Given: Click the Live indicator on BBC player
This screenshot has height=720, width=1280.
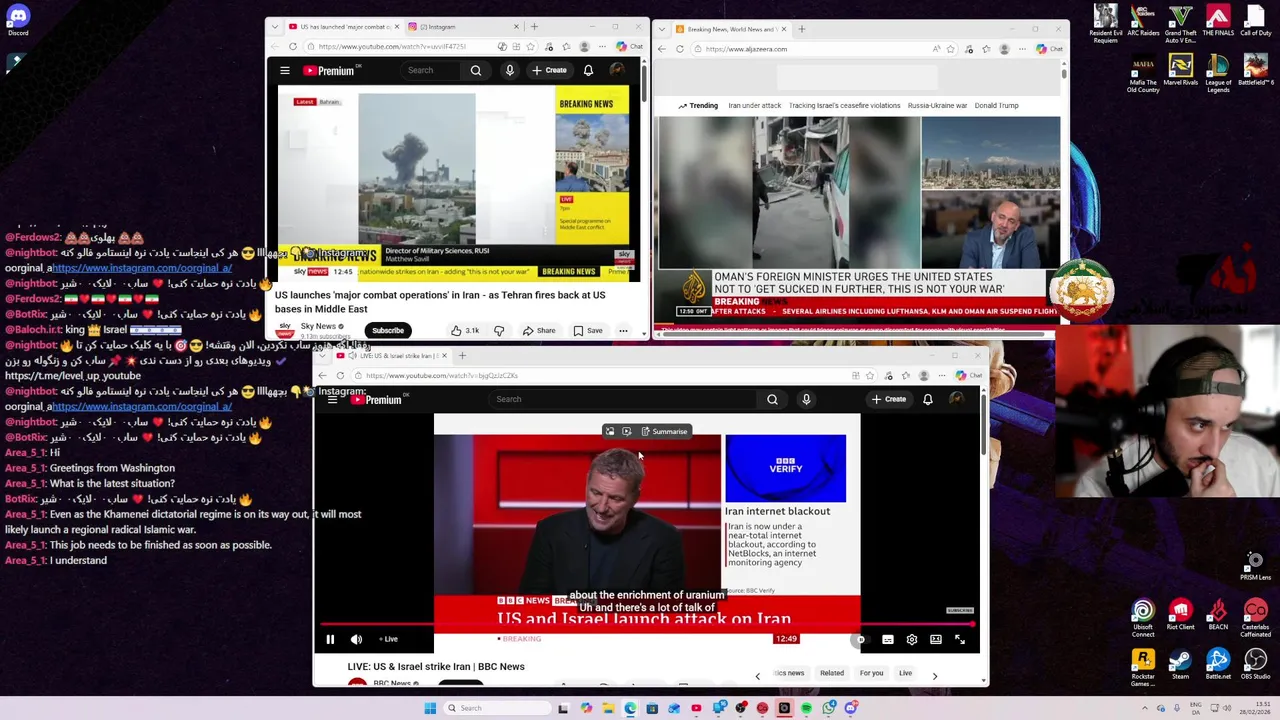Looking at the screenshot, I should click(388, 639).
